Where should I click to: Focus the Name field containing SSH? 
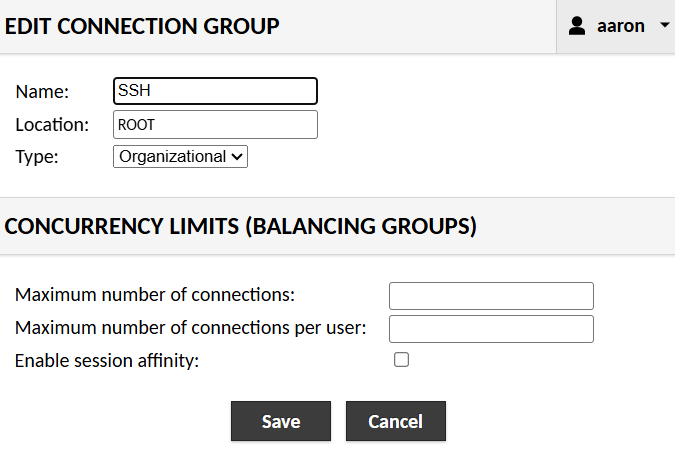click(215, 91)
